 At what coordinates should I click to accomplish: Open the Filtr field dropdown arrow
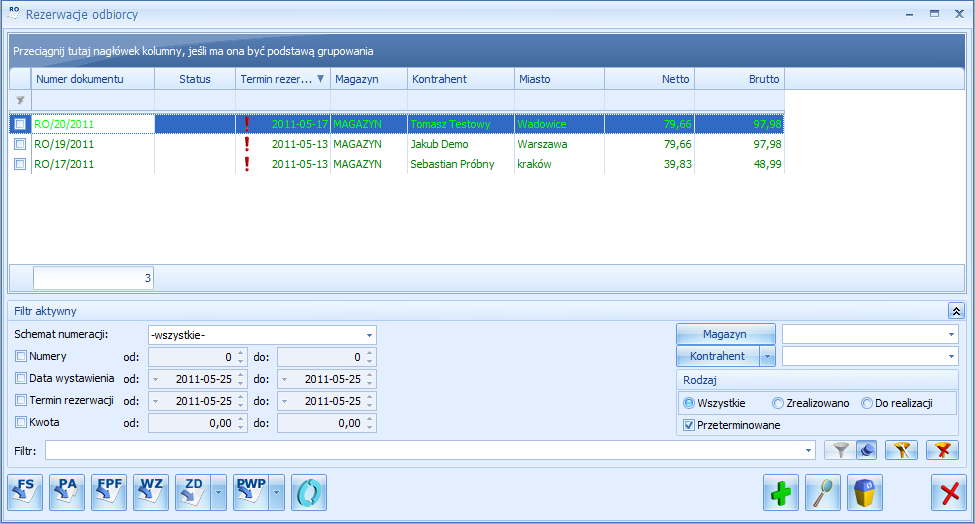point(808,451)
